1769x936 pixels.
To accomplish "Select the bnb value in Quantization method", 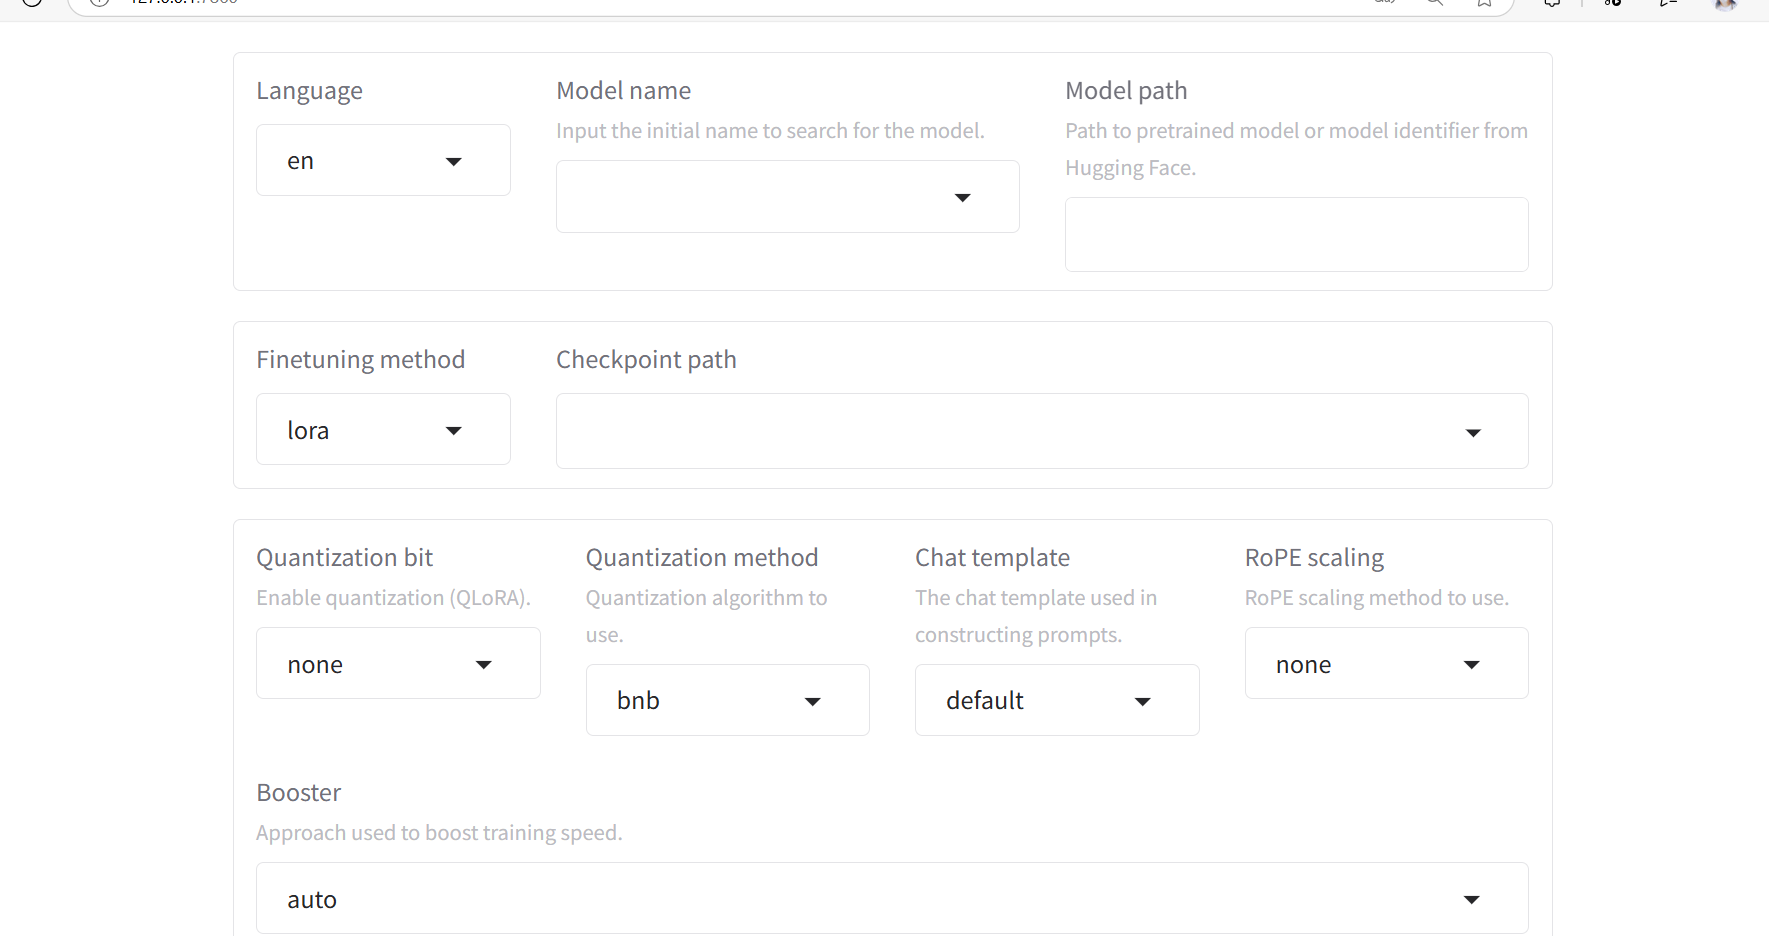I will click(x=639, y=701).
